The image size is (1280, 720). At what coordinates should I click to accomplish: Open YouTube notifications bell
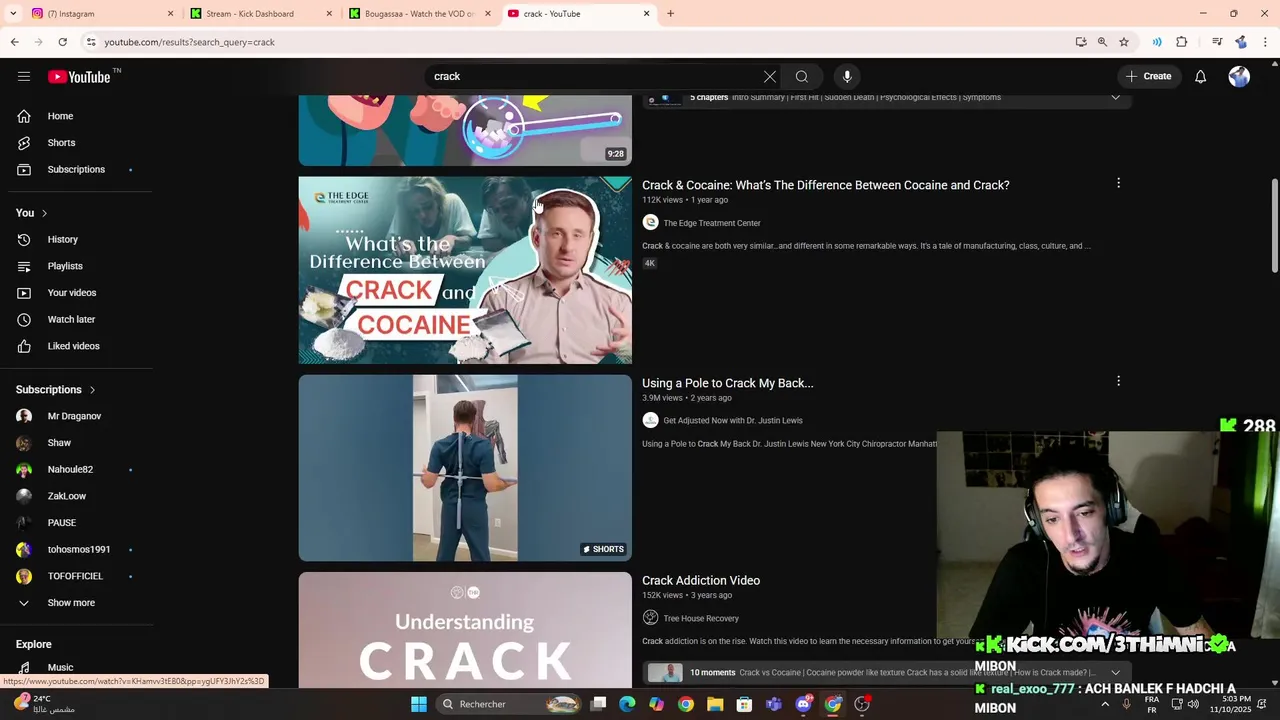pos(1201,76)
